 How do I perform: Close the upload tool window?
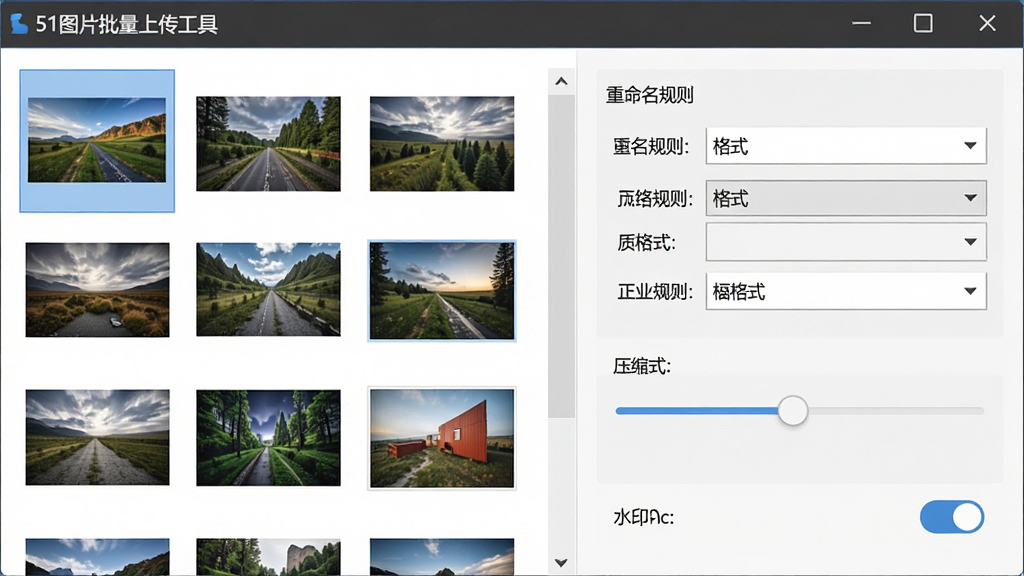[x=987, y=24]
